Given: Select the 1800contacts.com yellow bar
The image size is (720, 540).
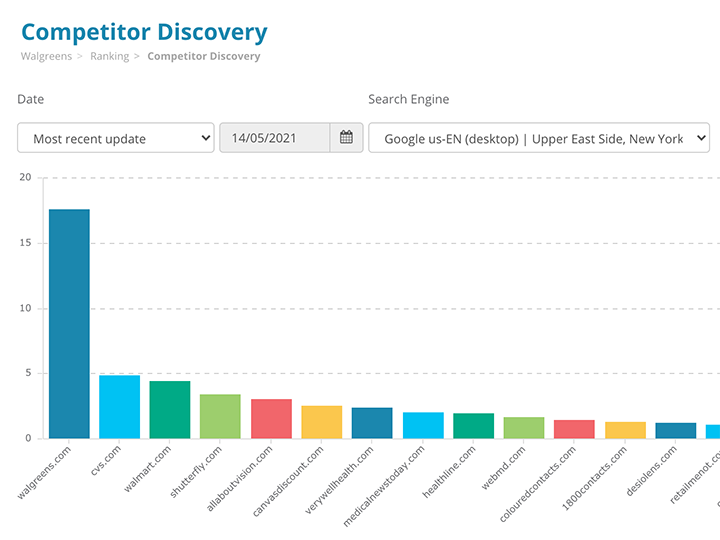Looking at the screenshot, I should [x=625, y=430].
